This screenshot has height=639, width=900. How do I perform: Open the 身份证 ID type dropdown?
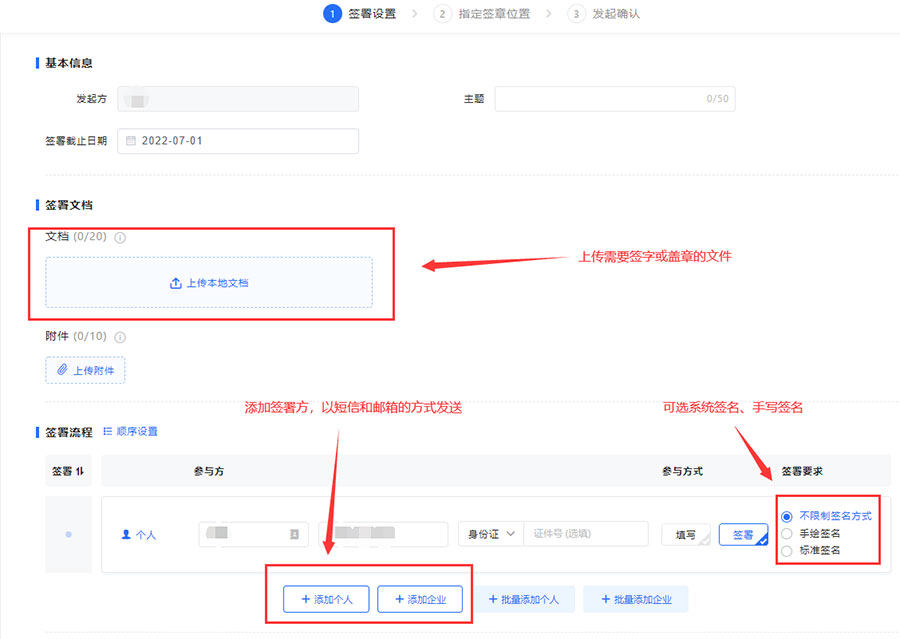[x=490, y=535]
